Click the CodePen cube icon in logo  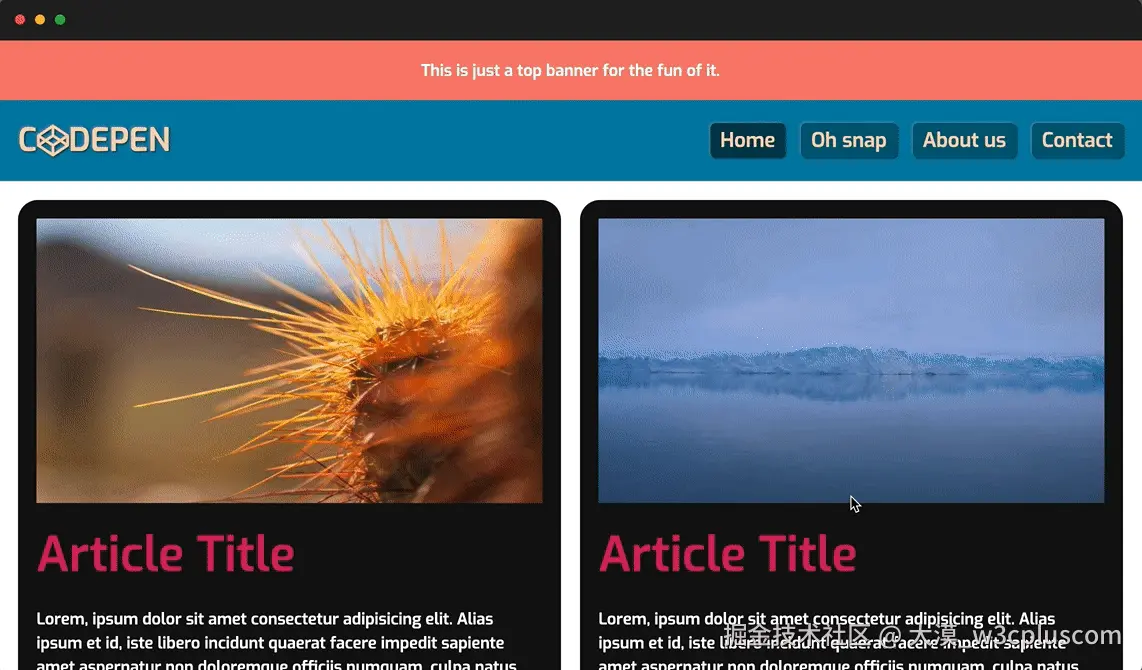(x=53, y=140)
